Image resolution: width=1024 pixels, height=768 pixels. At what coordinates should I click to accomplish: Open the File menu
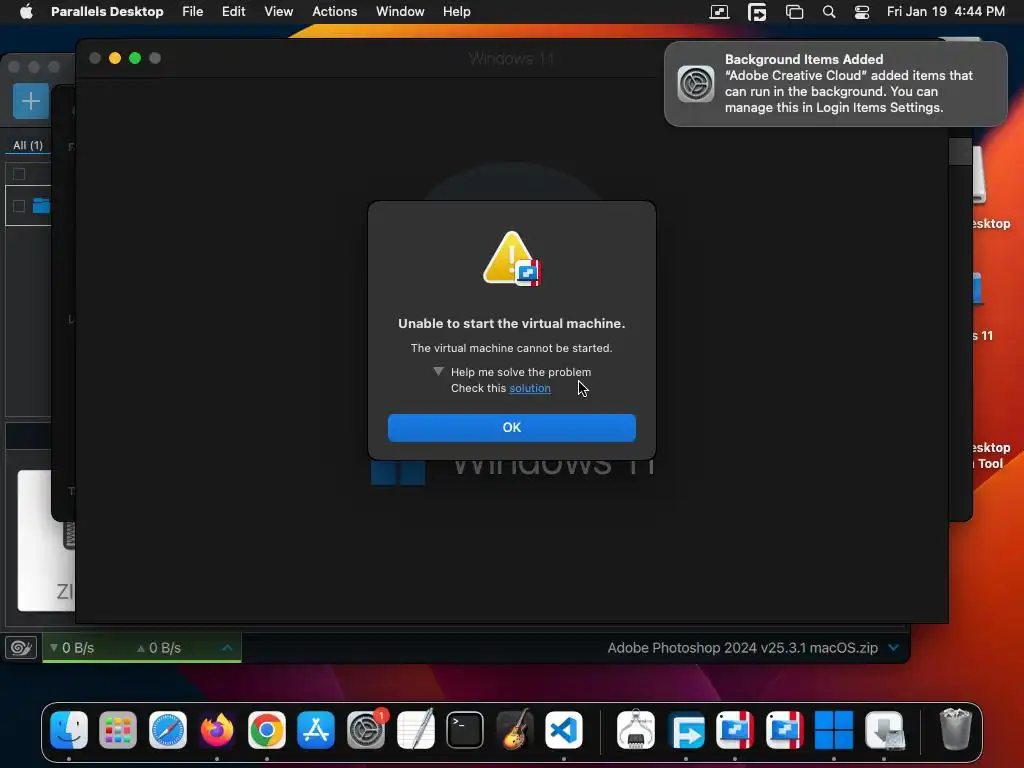pos(193,11)
